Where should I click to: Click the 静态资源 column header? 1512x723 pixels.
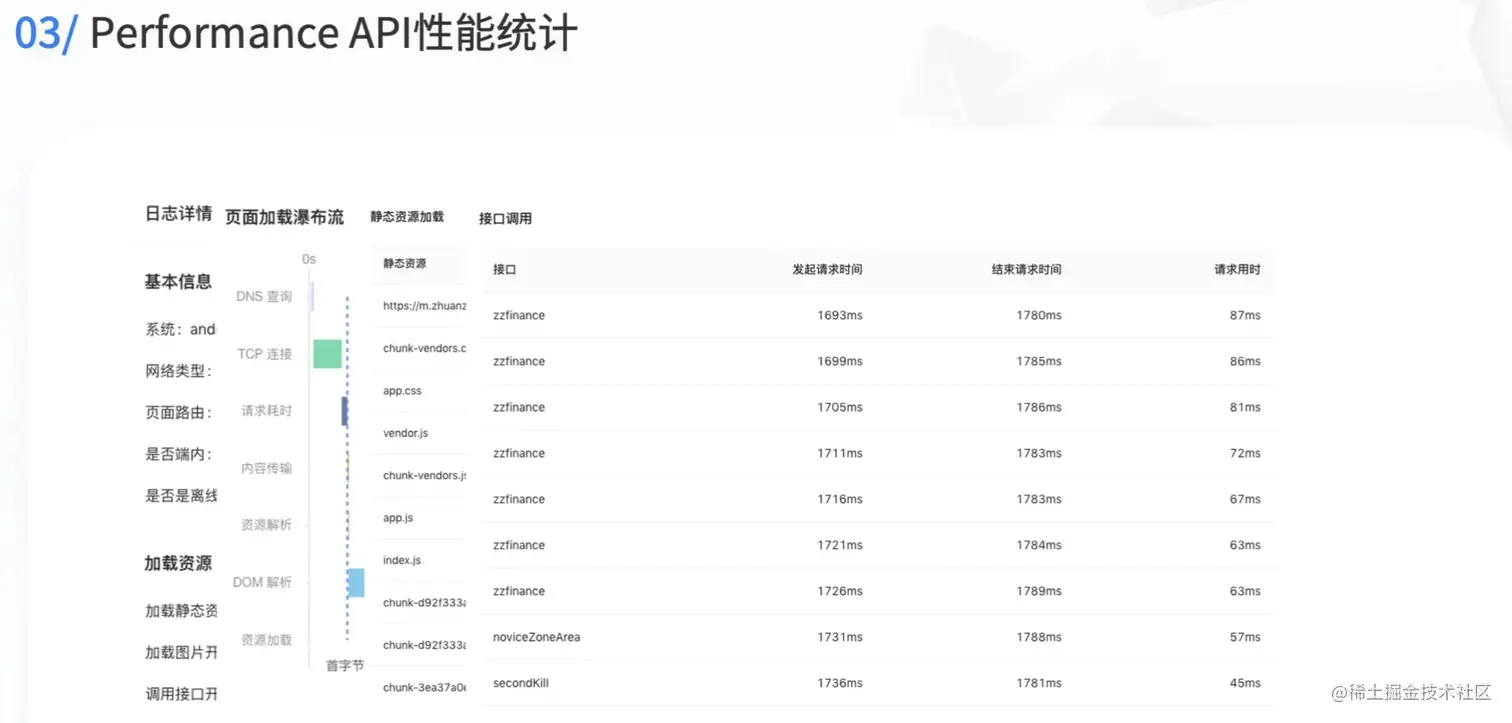pos(404,264)
